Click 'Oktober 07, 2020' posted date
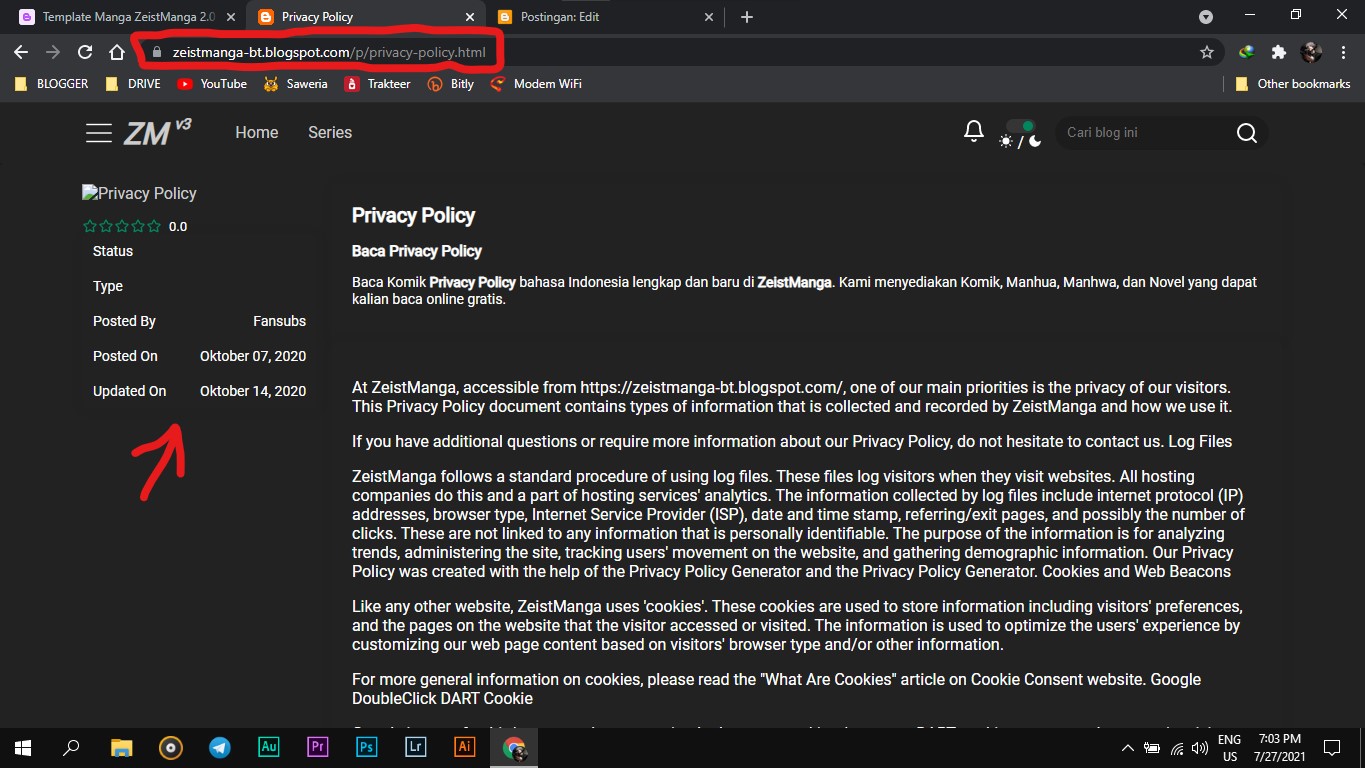The height and width of the screenshot is (768, 1365). point(253,356)
